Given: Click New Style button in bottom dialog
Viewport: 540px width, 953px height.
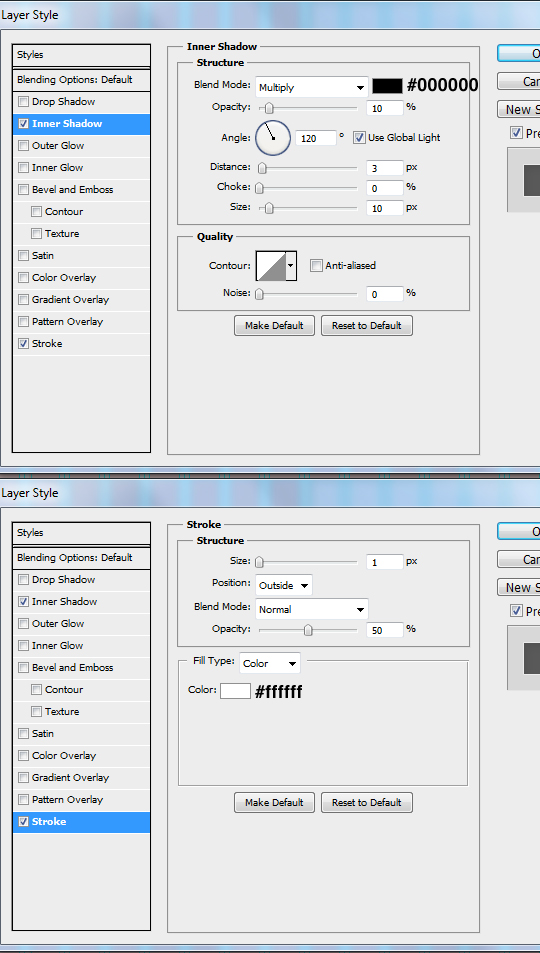Looking at the screenshot, I should point(519,587).
